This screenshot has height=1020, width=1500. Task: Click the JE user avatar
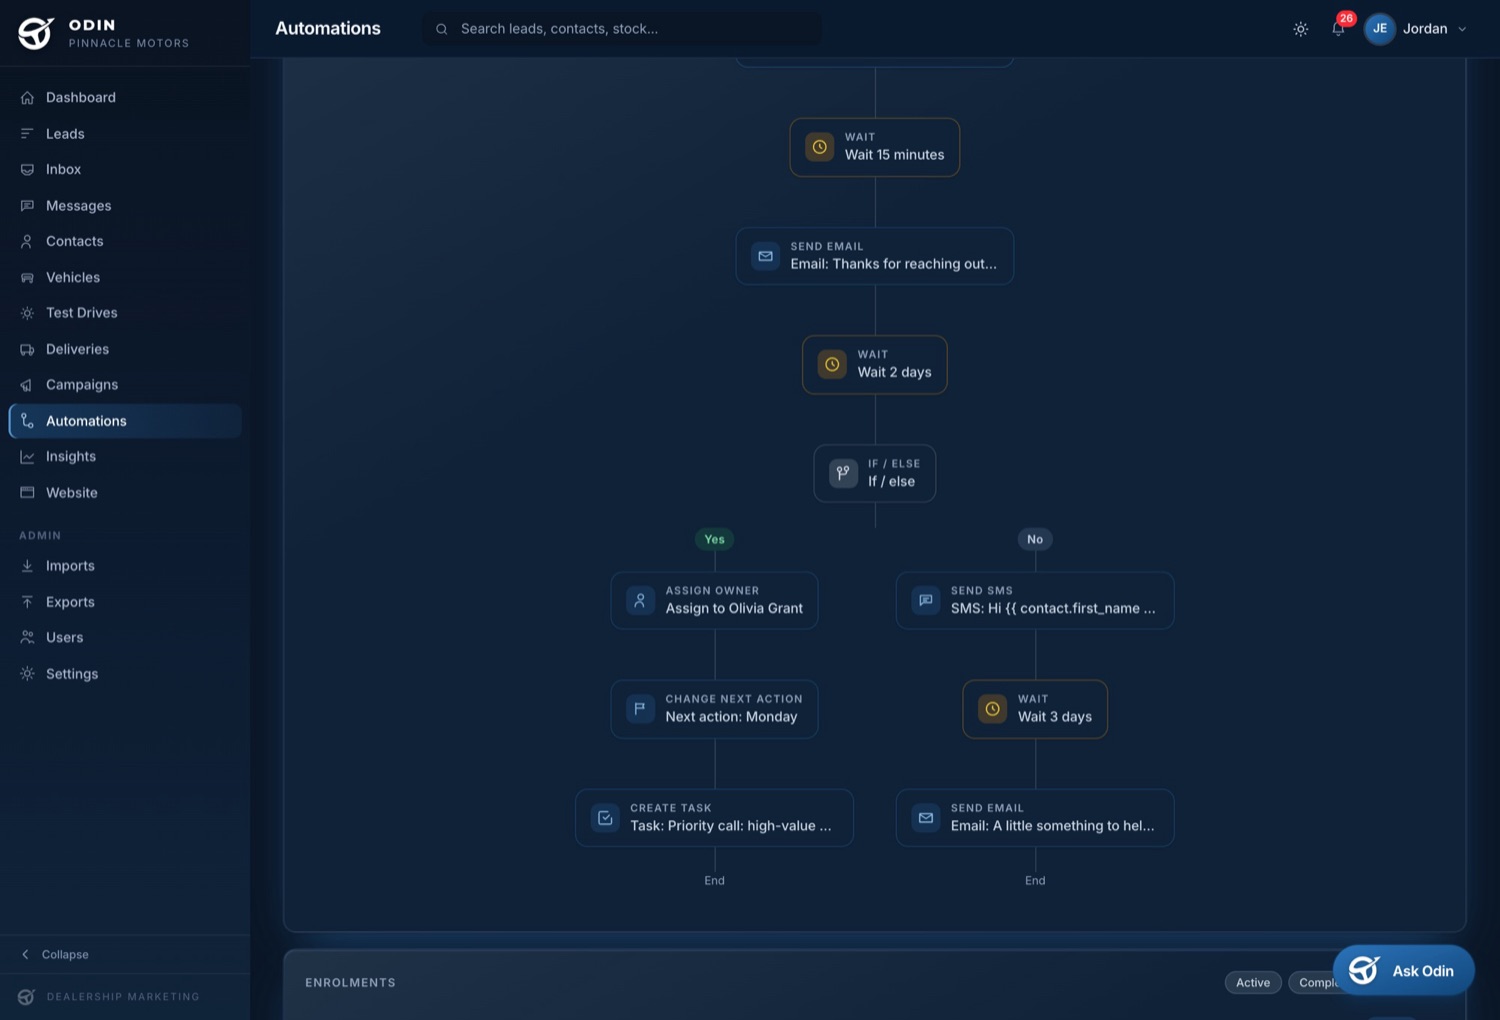[x=1379, y=29]
